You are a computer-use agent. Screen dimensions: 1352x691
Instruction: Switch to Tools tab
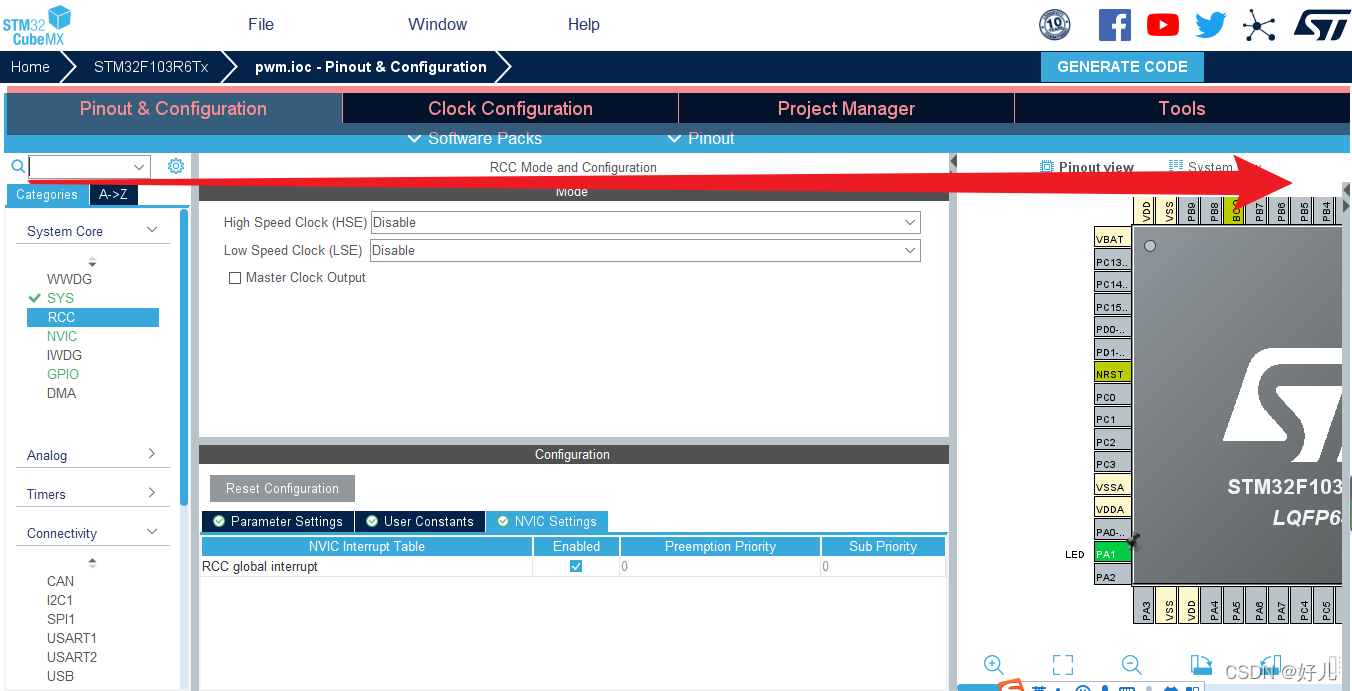[x=1182, y=109]
